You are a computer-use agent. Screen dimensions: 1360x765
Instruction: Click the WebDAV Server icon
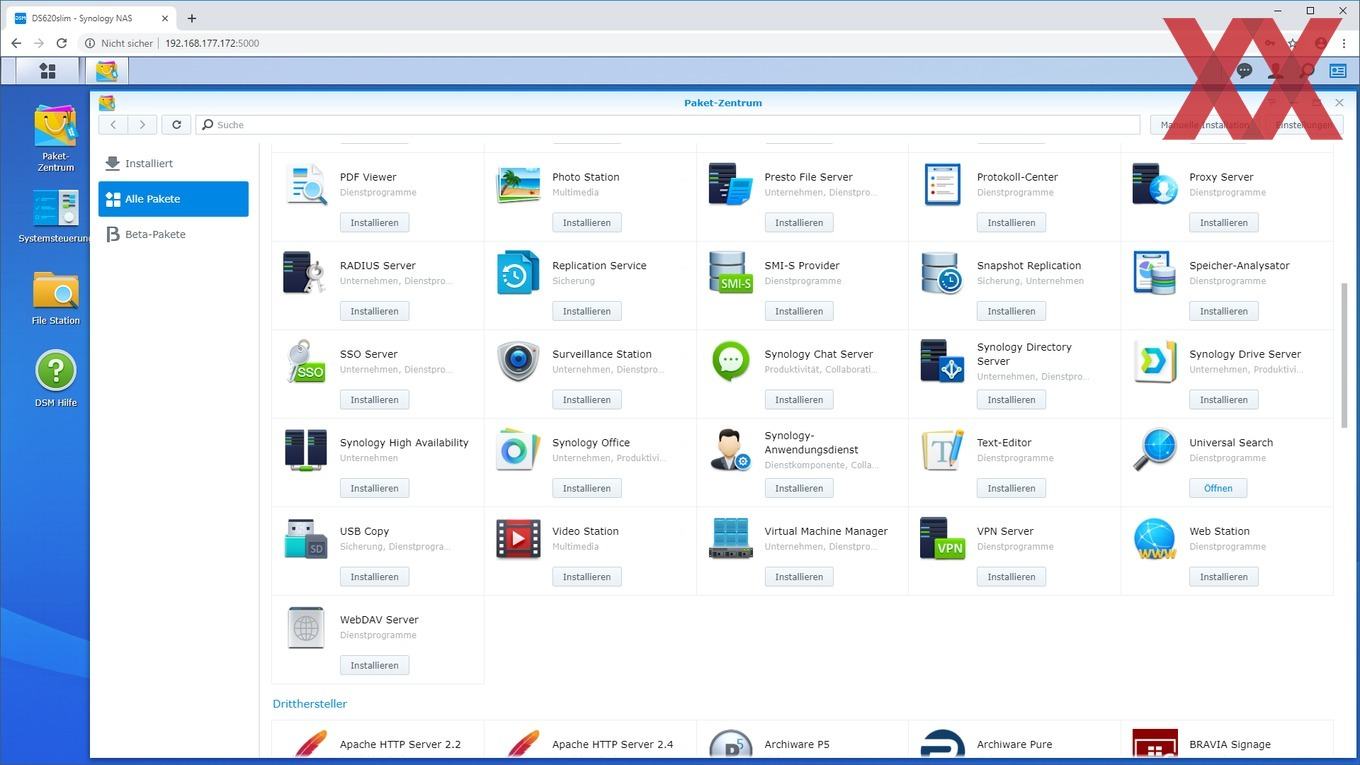pos(306,627)
